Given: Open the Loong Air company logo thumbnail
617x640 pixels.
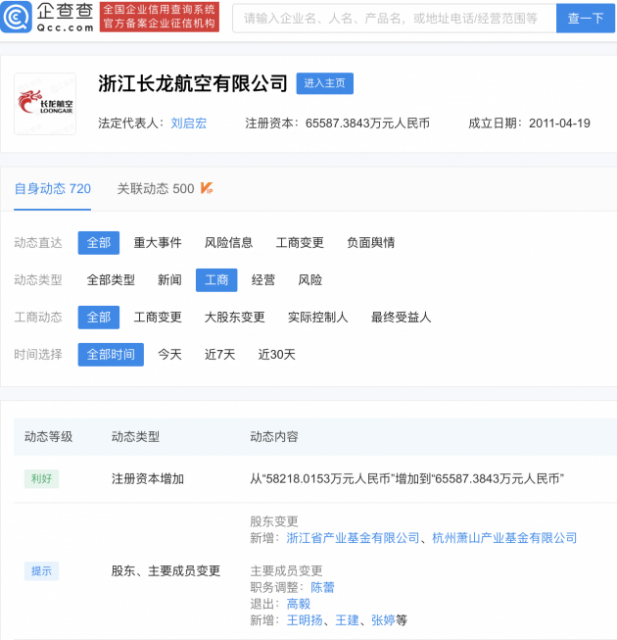Looking at the screenshot, I should (x=45, y=104).
